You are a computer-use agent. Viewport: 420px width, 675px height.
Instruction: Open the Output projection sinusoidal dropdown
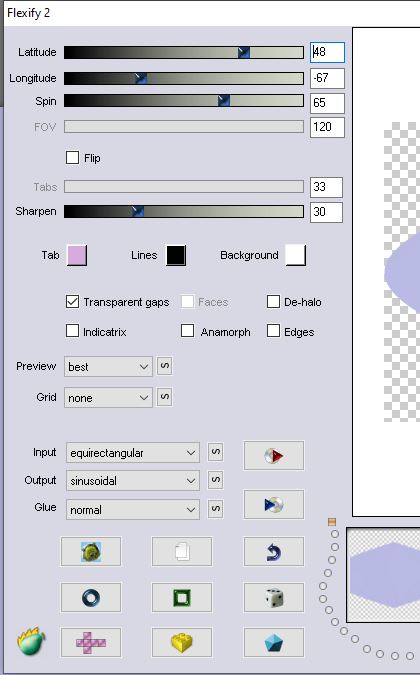(x=133, y=481)
